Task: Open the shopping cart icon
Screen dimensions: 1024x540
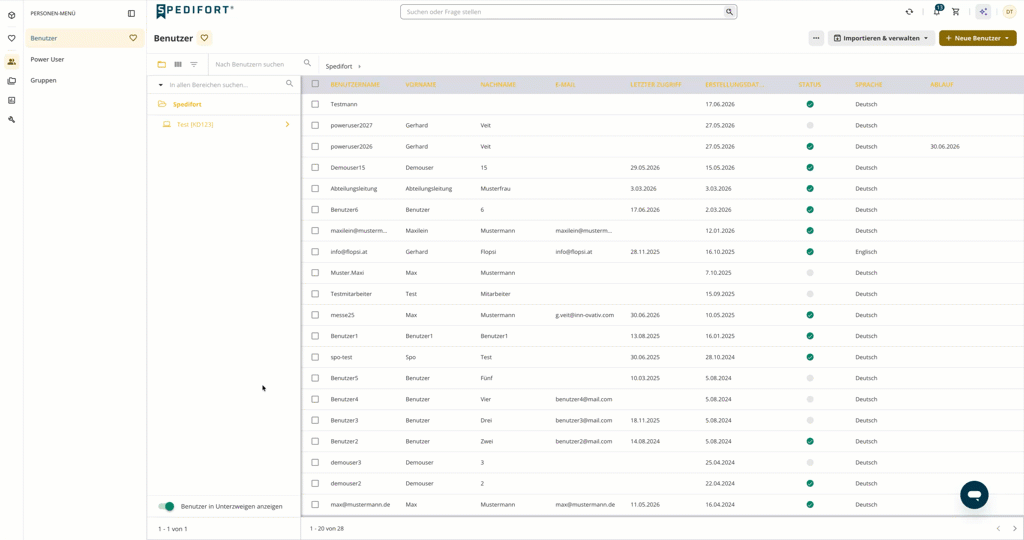Action: coord(955,12)
